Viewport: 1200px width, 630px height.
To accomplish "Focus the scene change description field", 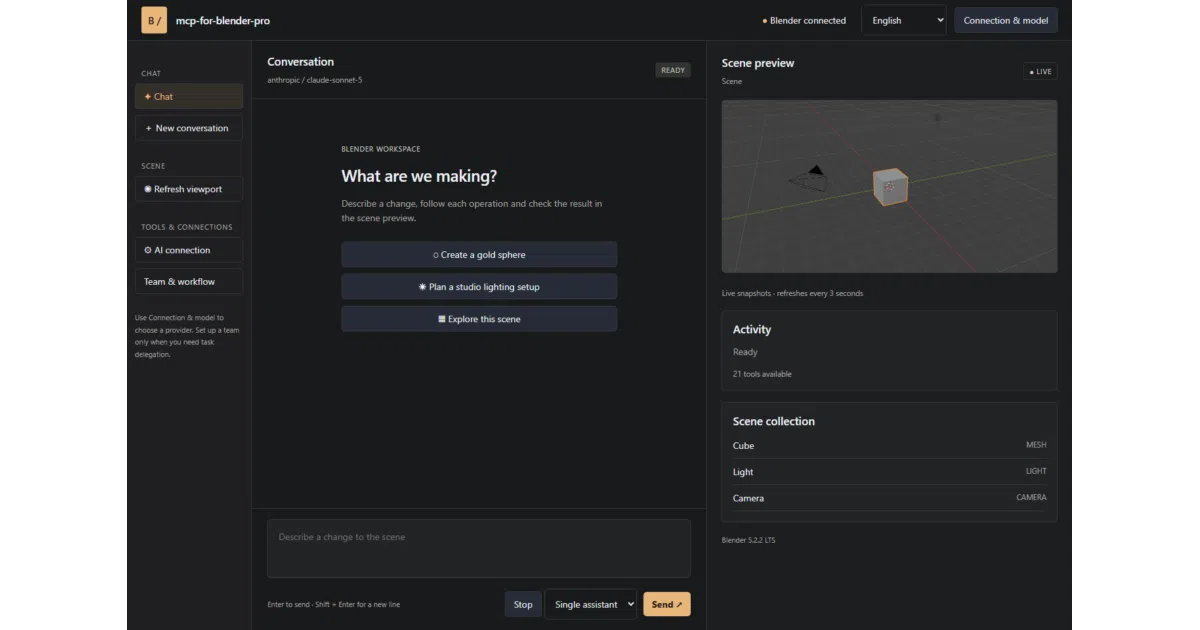I will 479,548.
